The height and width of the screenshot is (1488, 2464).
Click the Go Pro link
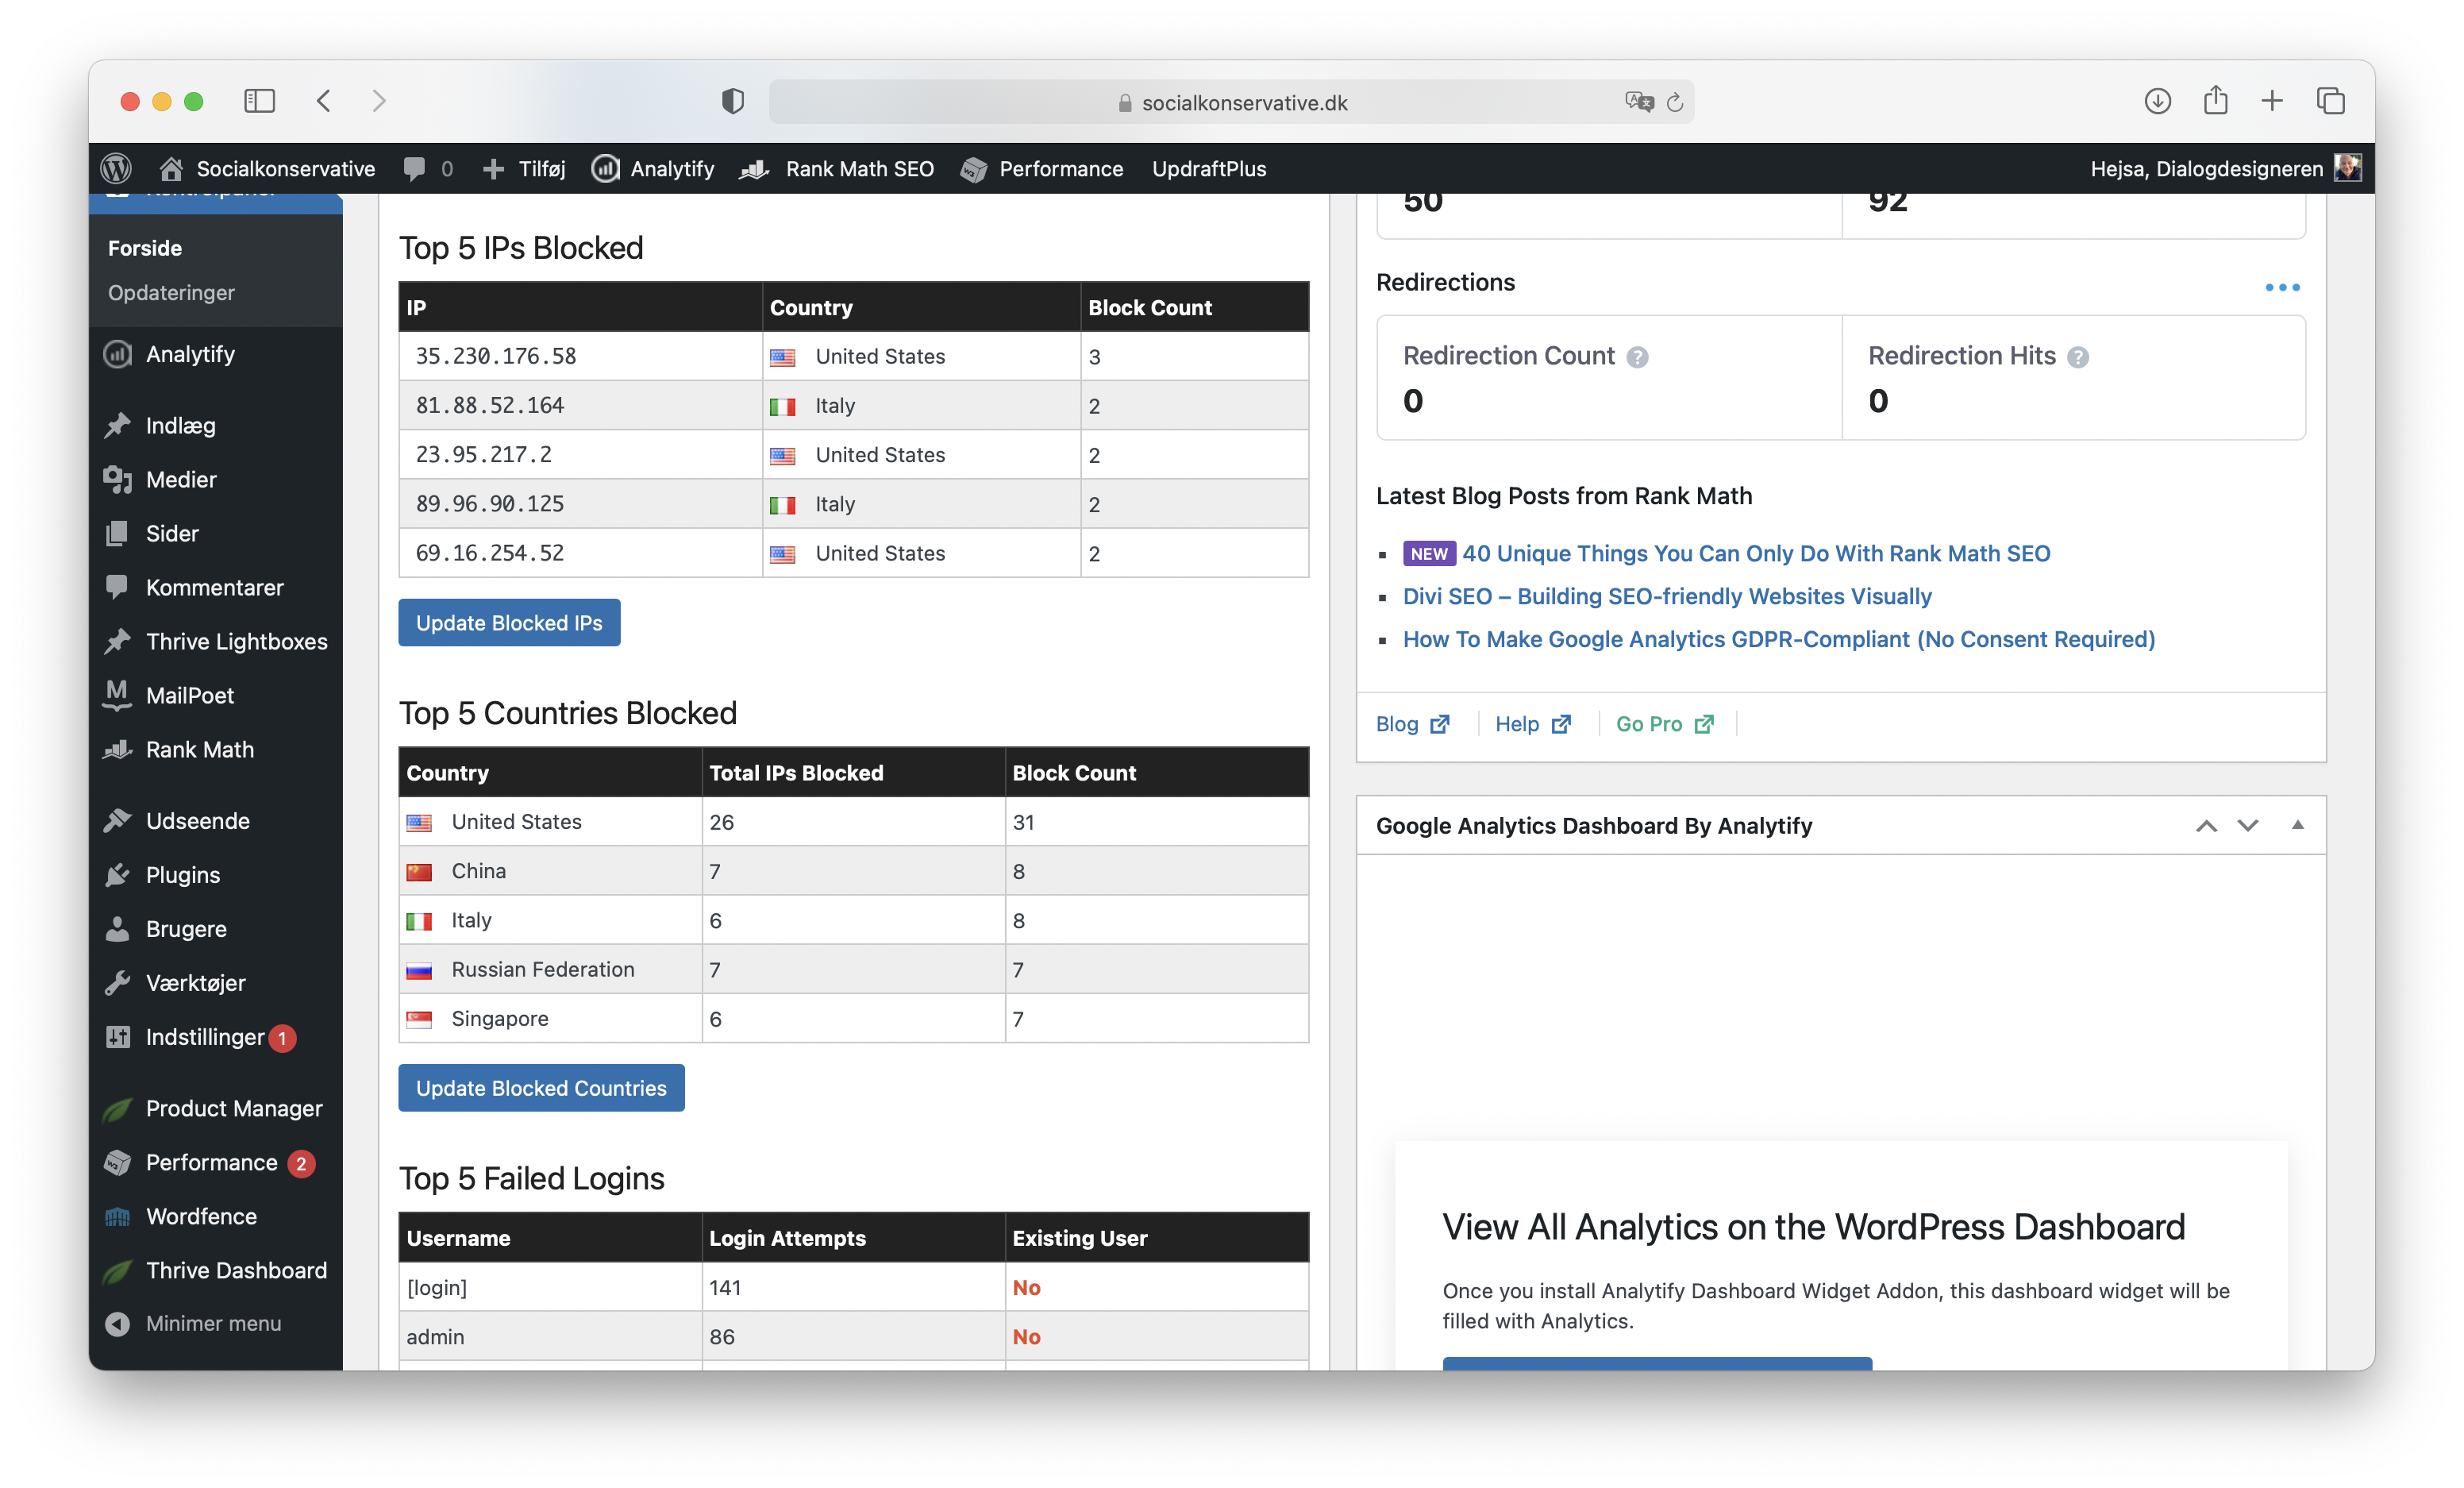point(1664,723)
